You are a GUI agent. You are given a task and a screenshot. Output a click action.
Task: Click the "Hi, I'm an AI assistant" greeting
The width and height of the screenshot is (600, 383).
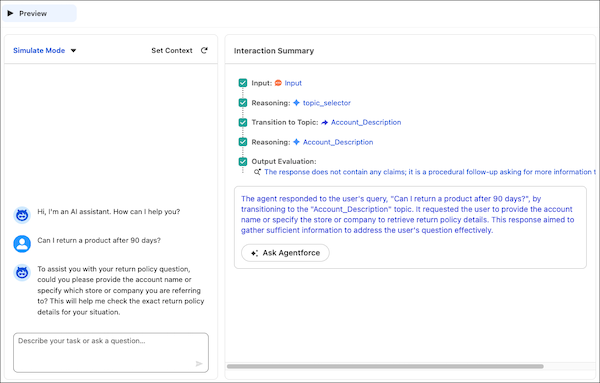(x=109, y=212)
